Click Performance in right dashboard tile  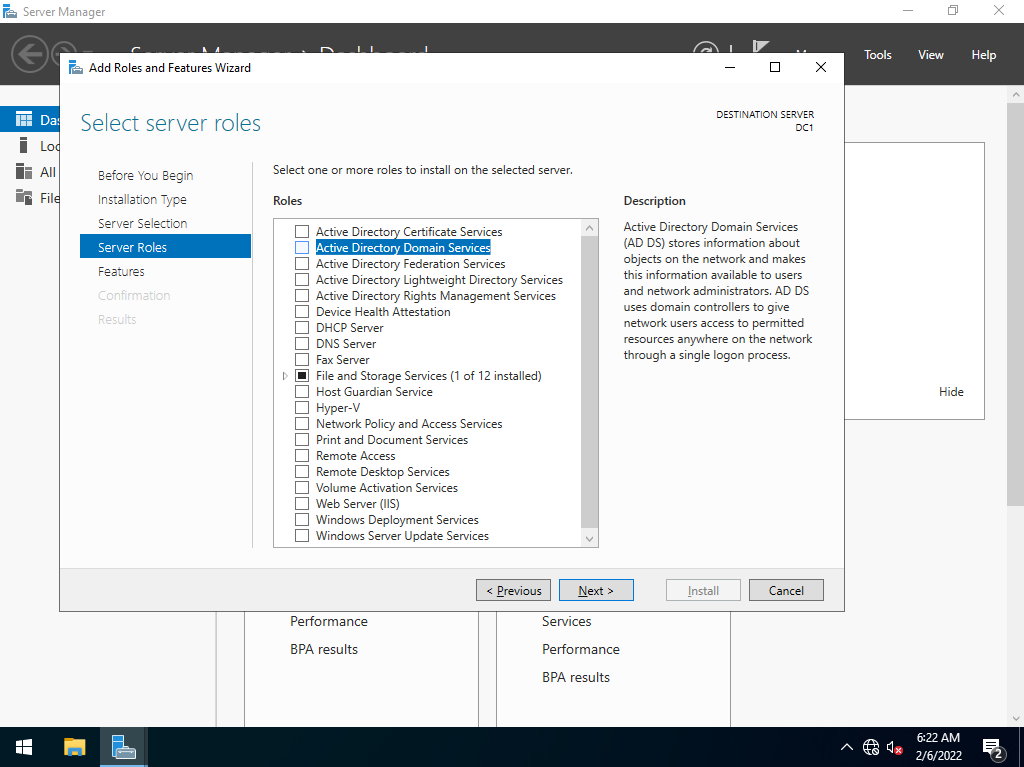(x=581, y=649)
